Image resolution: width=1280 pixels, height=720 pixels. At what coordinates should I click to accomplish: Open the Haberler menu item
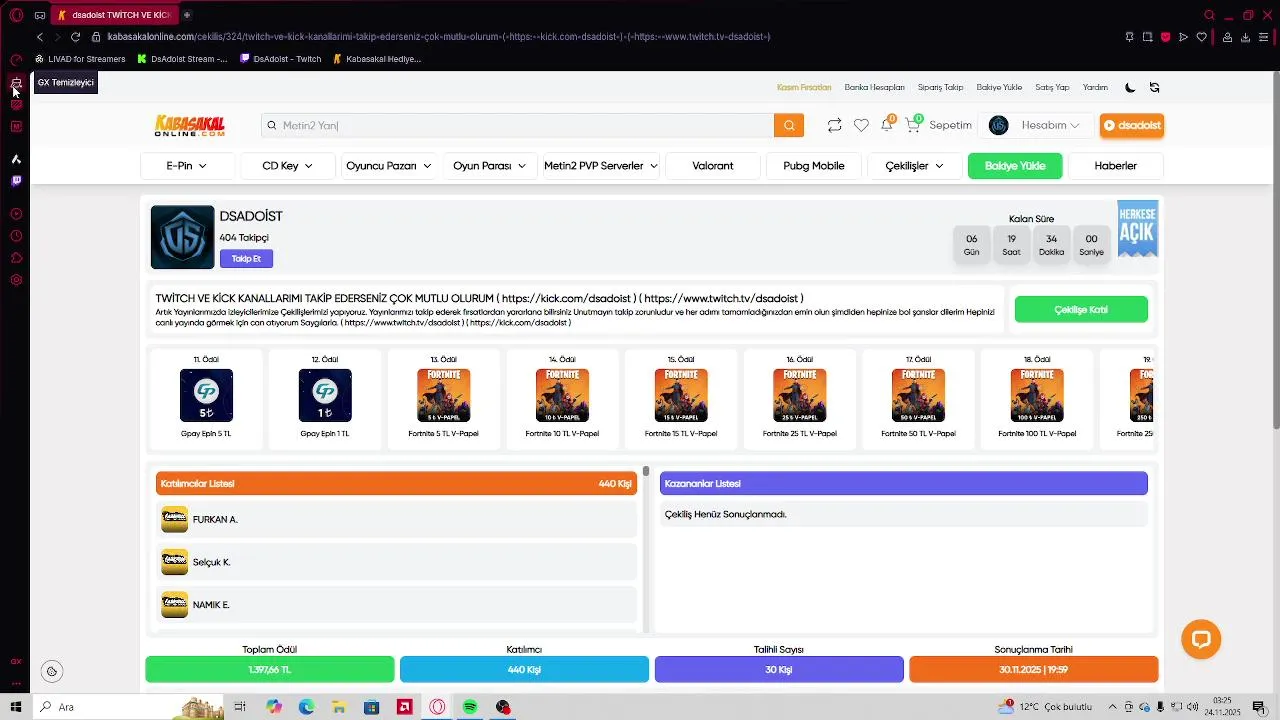point(1116,166)
